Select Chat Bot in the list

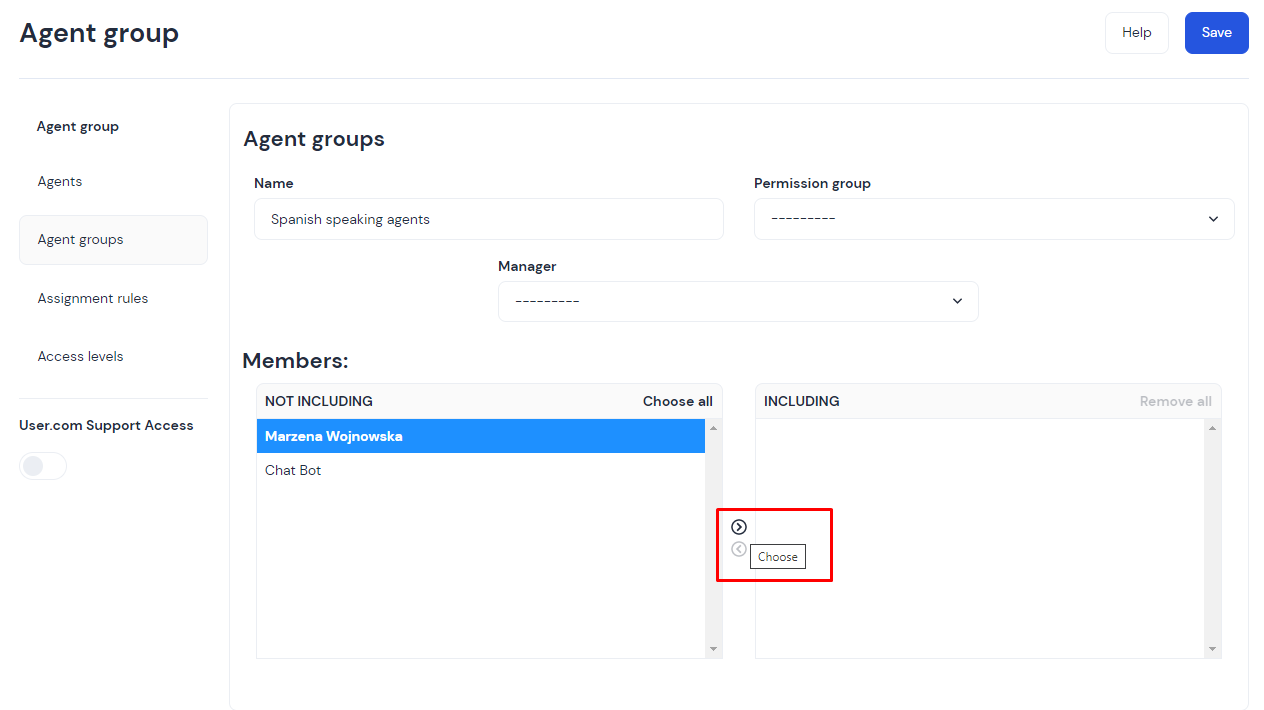click(481, 470)
